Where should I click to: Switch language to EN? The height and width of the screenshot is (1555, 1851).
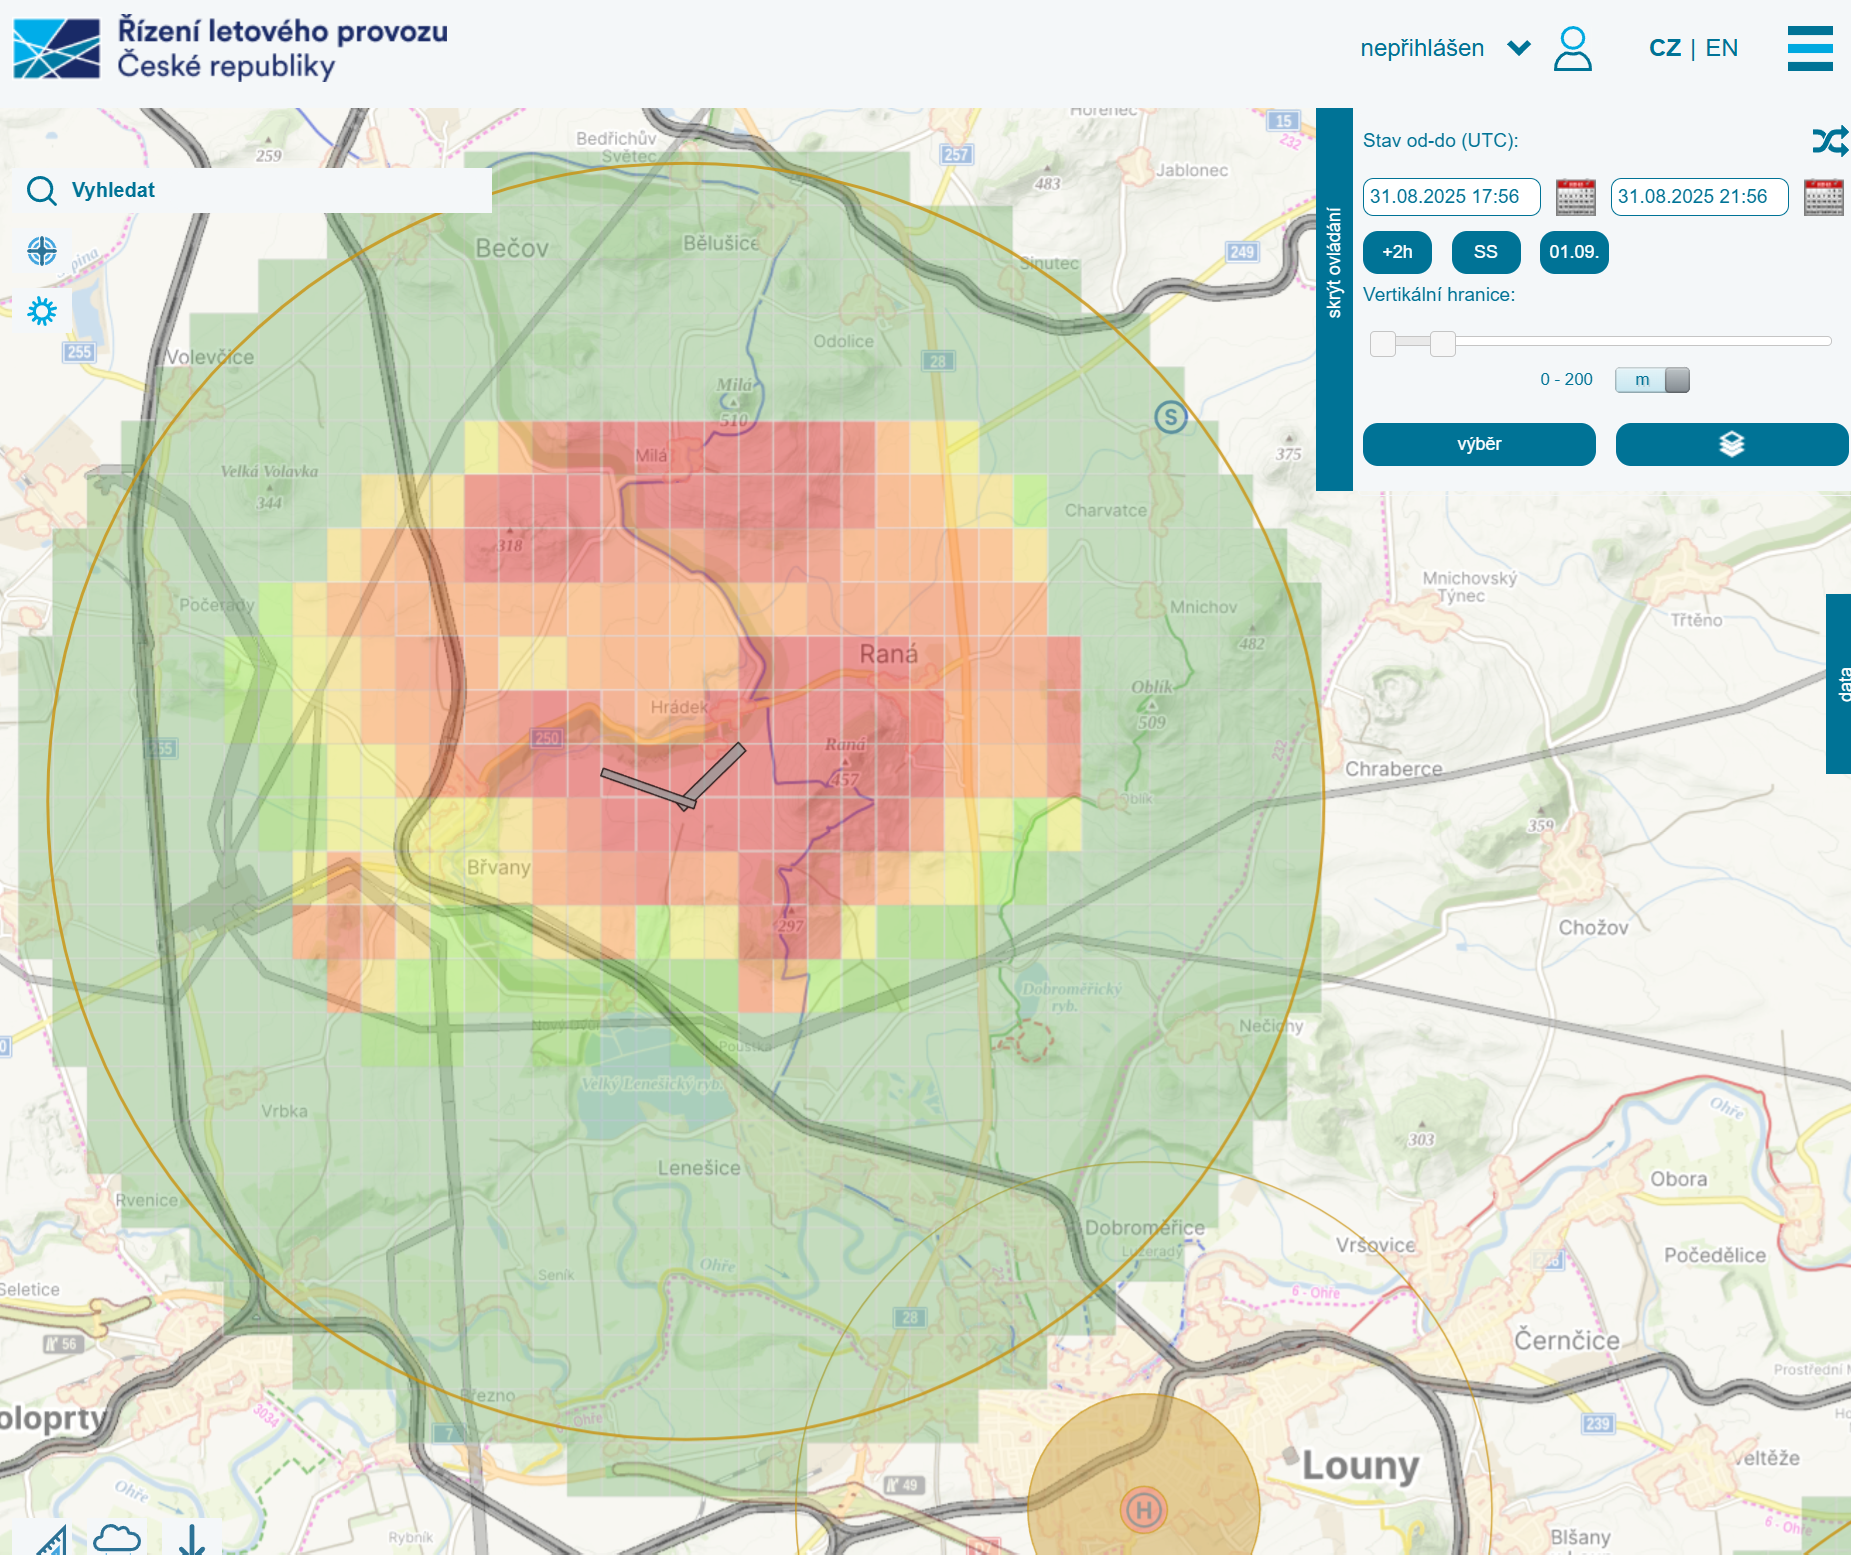click(1721, 48)
